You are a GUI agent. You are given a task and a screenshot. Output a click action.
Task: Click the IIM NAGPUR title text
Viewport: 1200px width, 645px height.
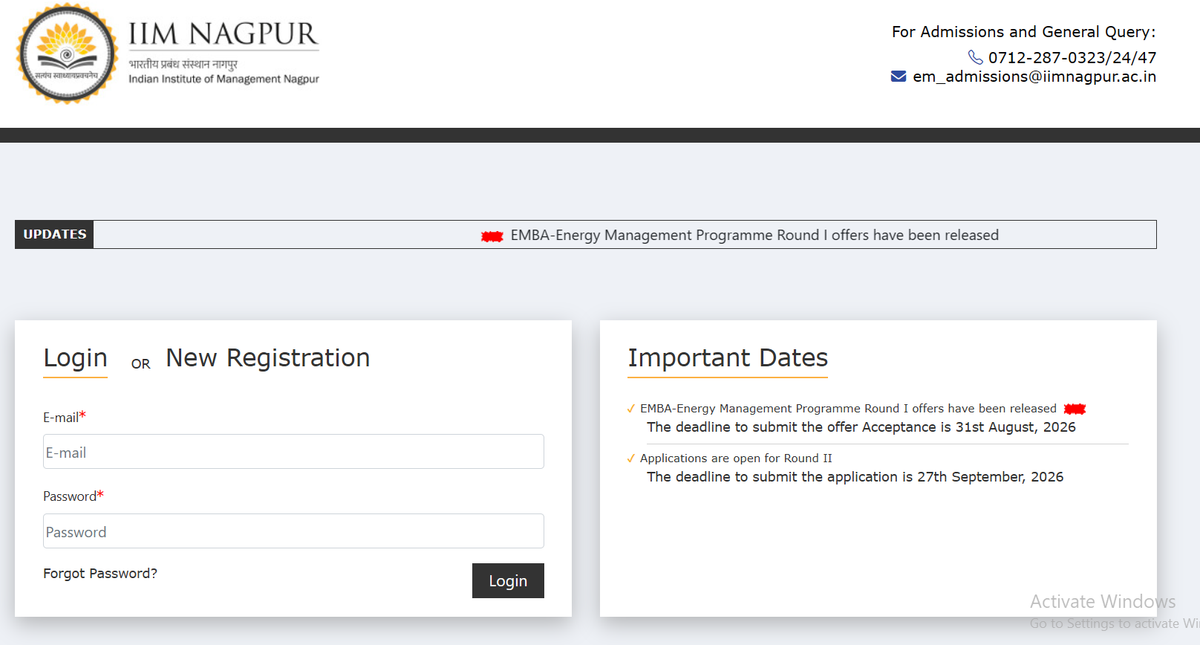224,33
